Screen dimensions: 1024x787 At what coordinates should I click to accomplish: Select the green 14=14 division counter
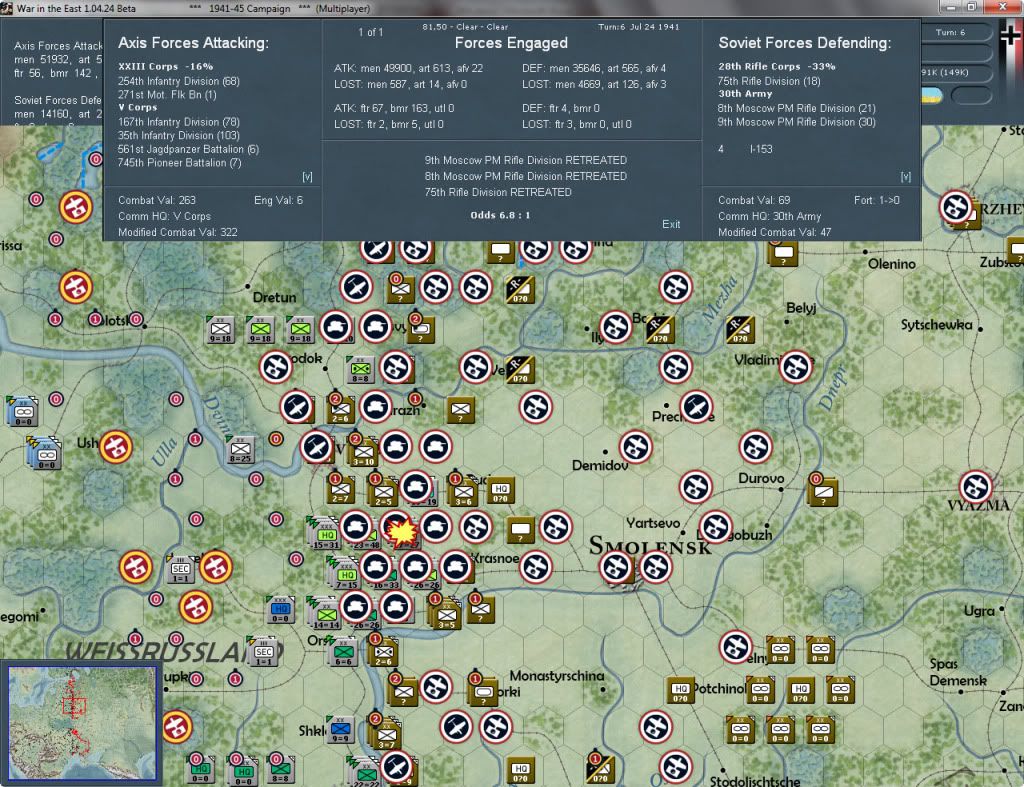[326, 615]
